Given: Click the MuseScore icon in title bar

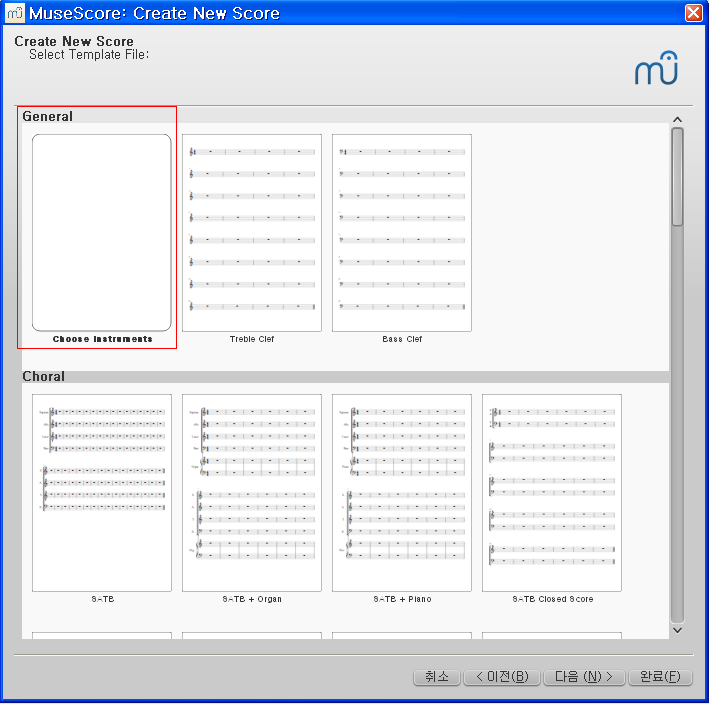Looking at the screenshot, I should point(15,13).
